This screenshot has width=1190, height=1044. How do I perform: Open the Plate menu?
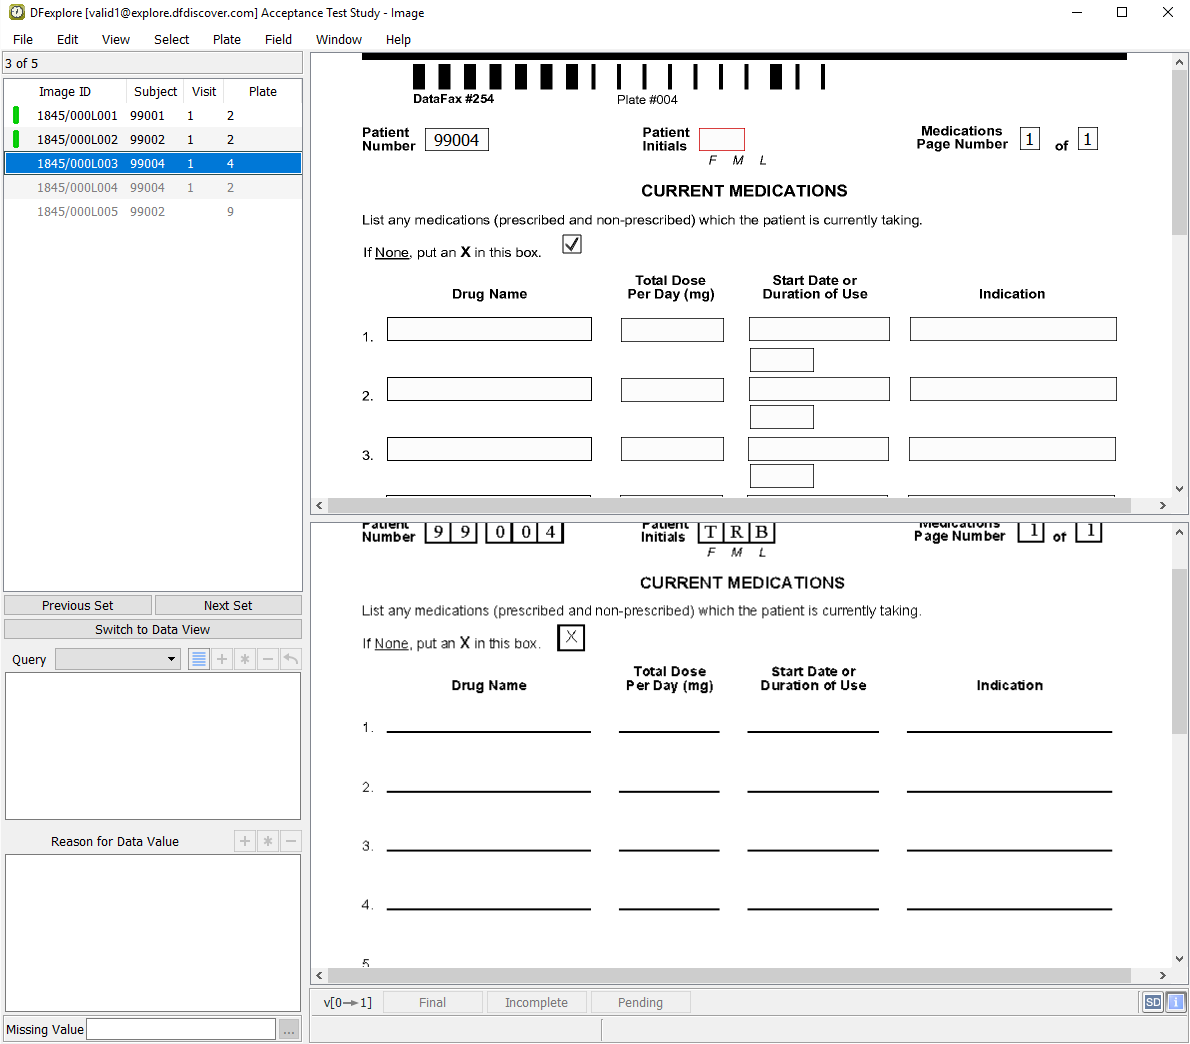227,40
